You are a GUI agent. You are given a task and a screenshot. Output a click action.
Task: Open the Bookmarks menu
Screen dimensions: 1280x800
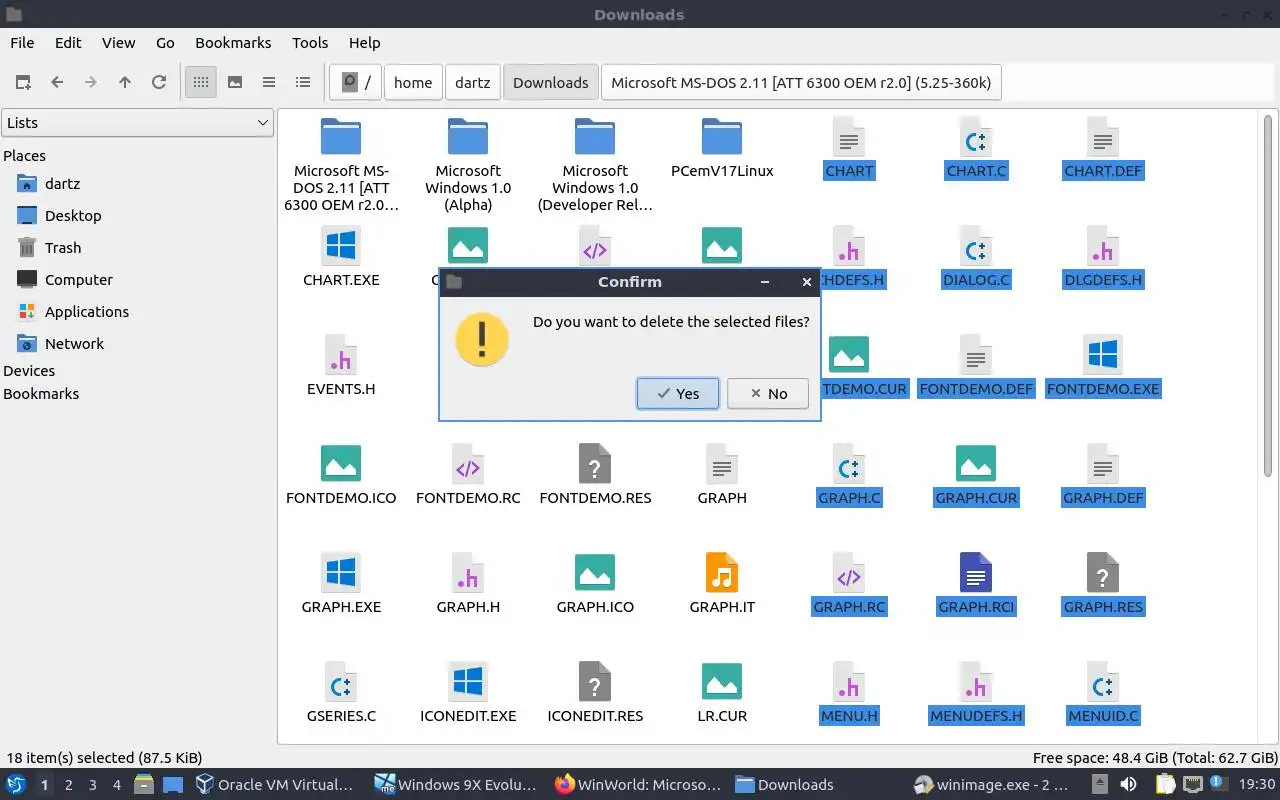pyautogui.click(x=233, y=42)
